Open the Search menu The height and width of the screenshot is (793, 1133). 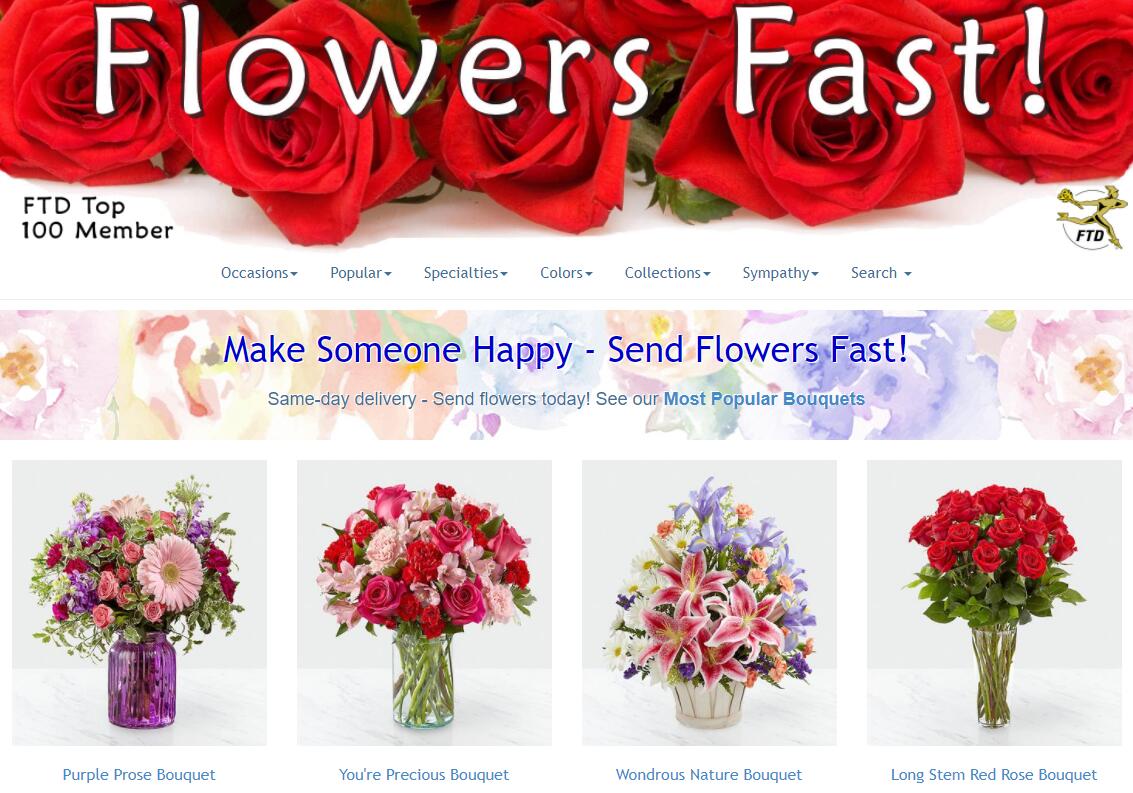pyautogui.click(x=881, y=273)
